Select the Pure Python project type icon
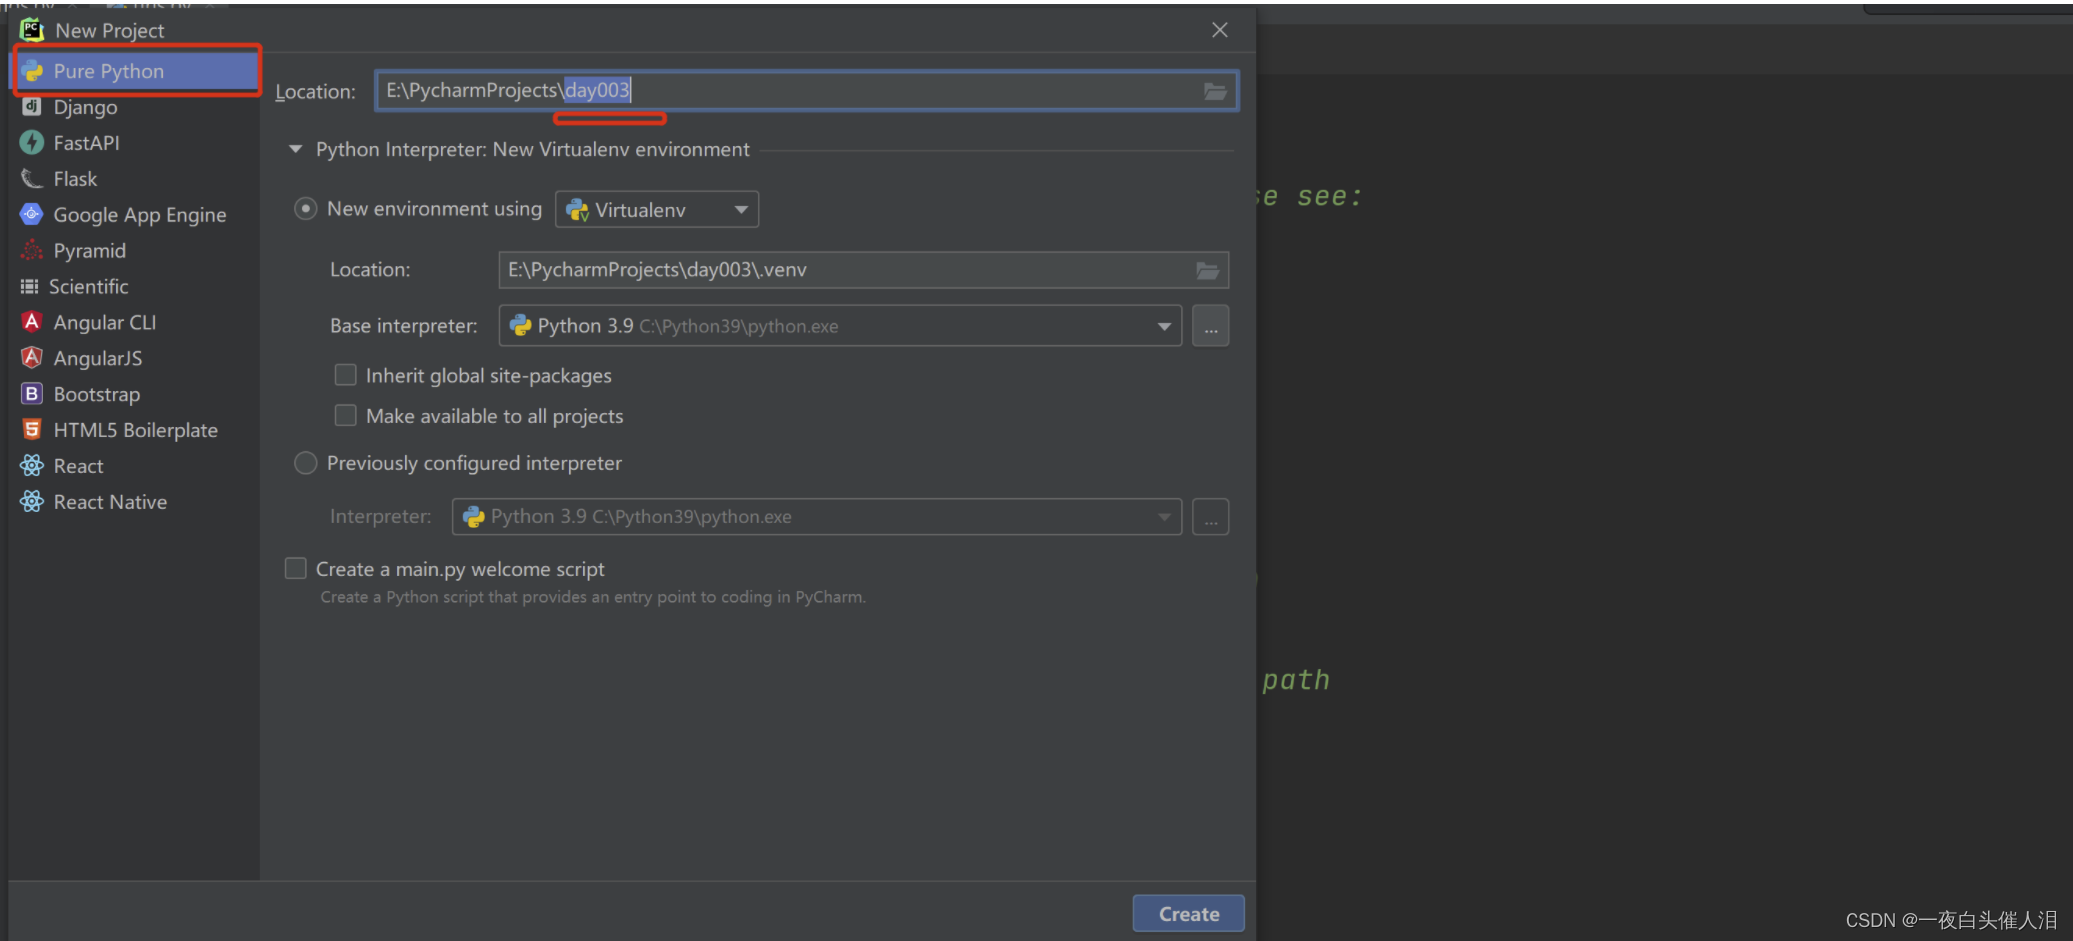 tap(32, 71)
